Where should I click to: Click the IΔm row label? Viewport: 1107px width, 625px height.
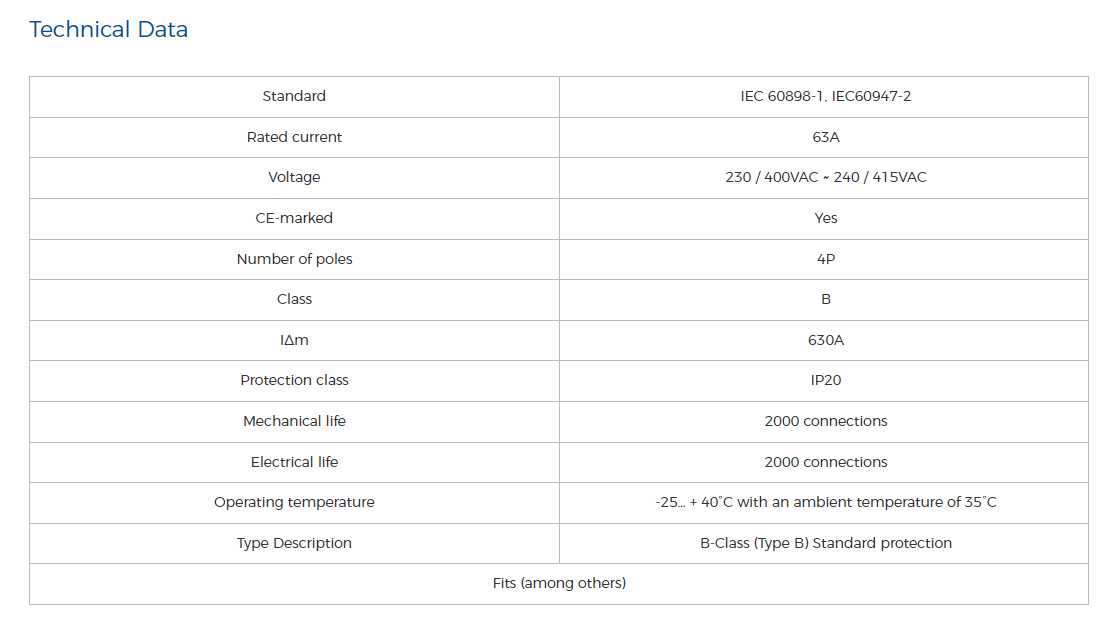click(294, 340)
